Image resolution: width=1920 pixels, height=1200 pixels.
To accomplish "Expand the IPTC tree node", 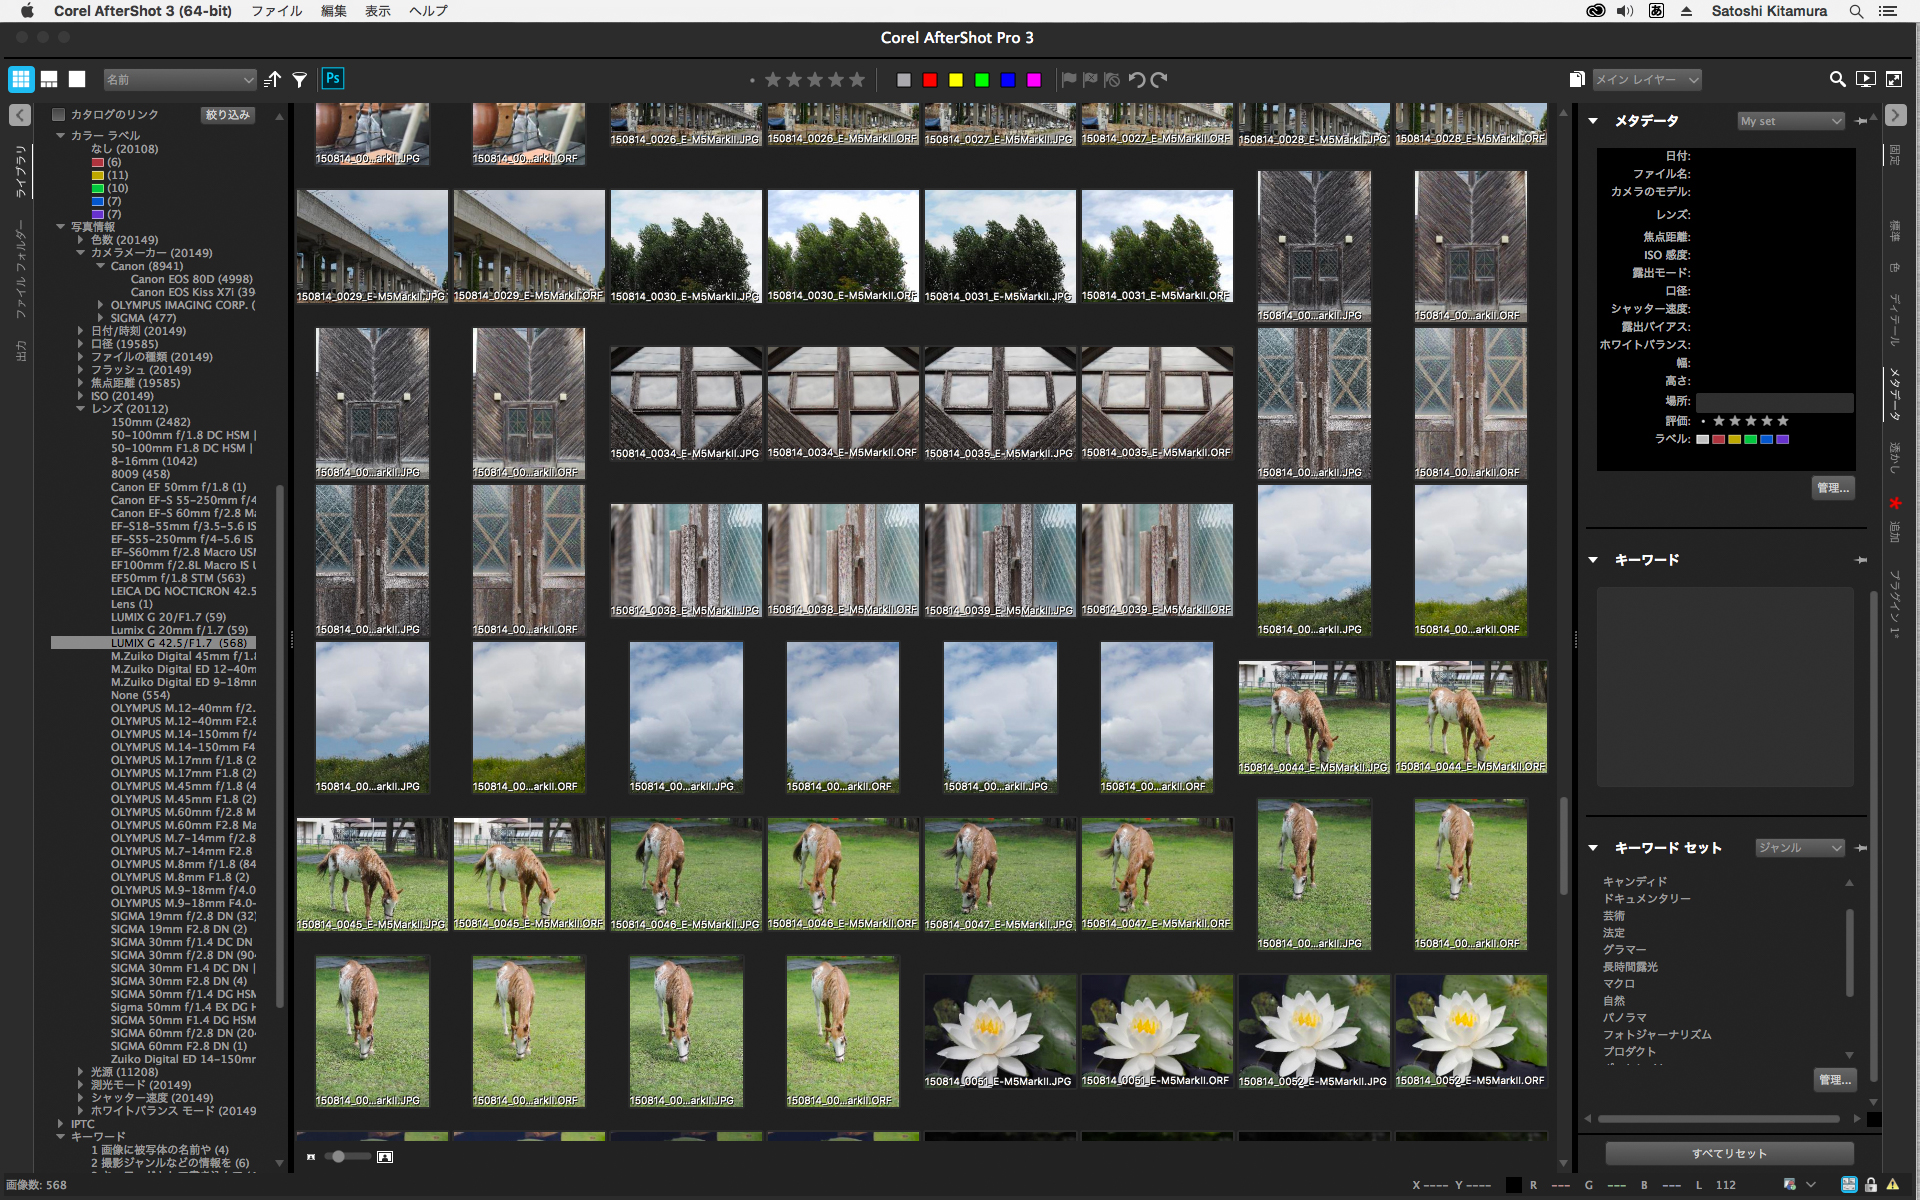I will point(60,1124).
